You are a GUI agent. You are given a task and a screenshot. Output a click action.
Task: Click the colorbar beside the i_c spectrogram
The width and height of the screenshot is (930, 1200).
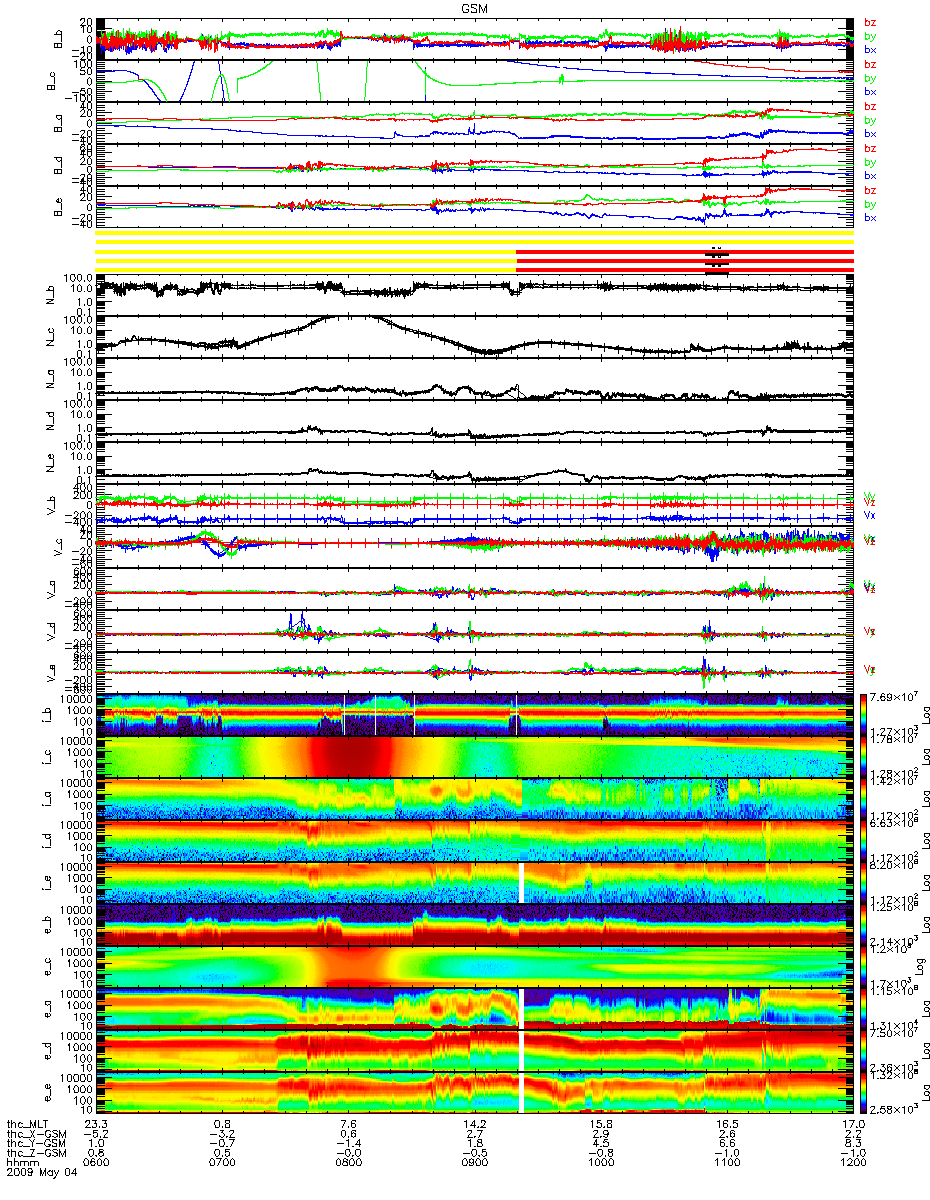[x=866, y=755]
